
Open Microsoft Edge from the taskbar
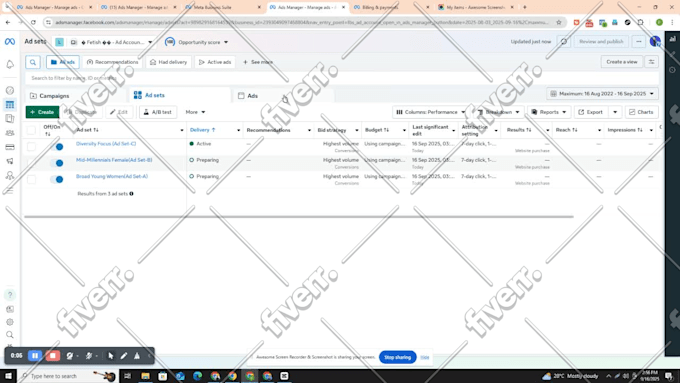[x=198, y=376]
